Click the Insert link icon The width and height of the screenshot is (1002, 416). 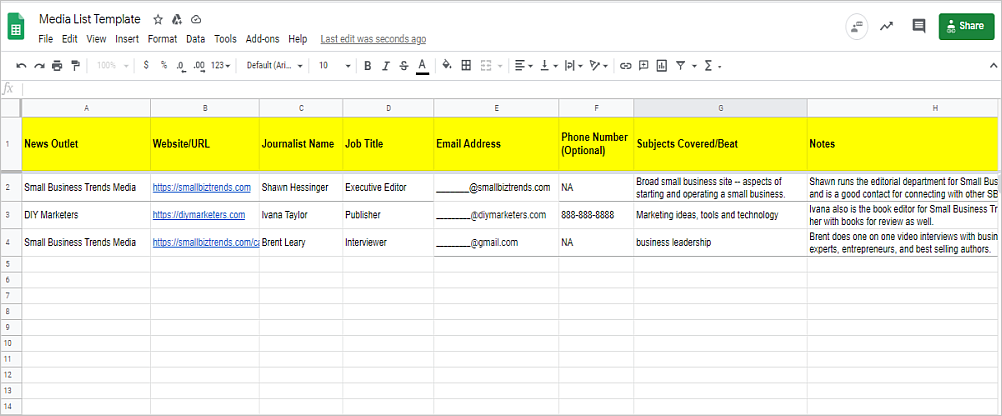626,65
